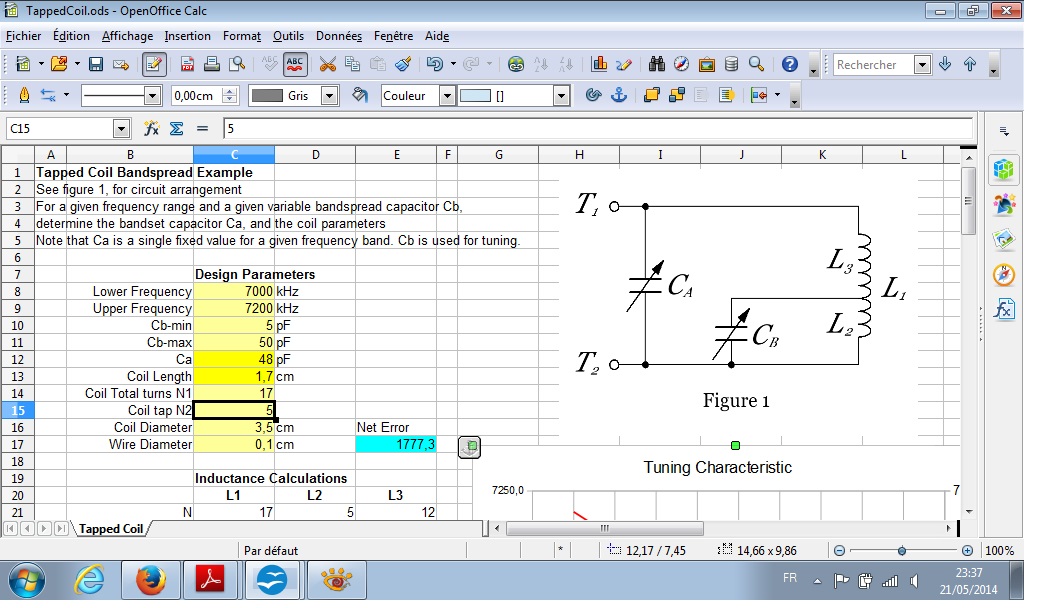Send document by e-mail icon
The height and width of the screenshot is (608, 1038).
[120, 64]
